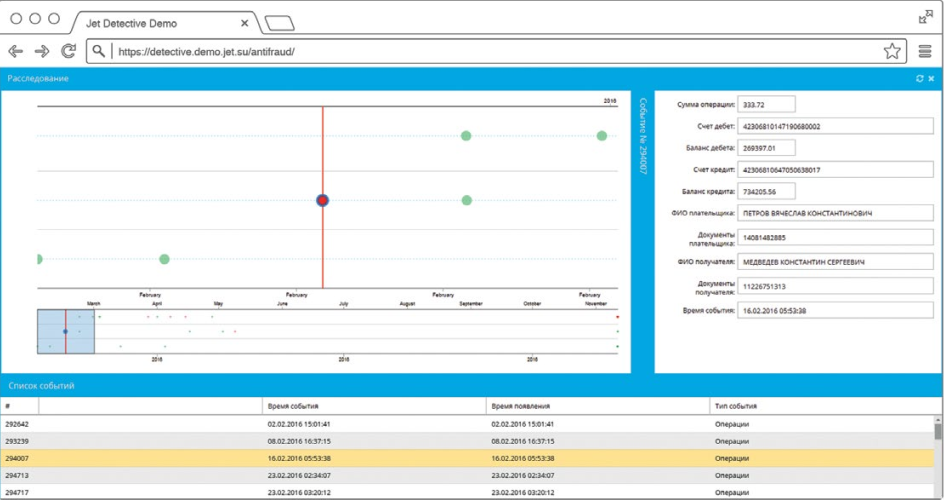Viewport: 944px width, 500px height.
Task: Select the red highlighted event marker
Action: pyautogui.click(x=323, y=200)
